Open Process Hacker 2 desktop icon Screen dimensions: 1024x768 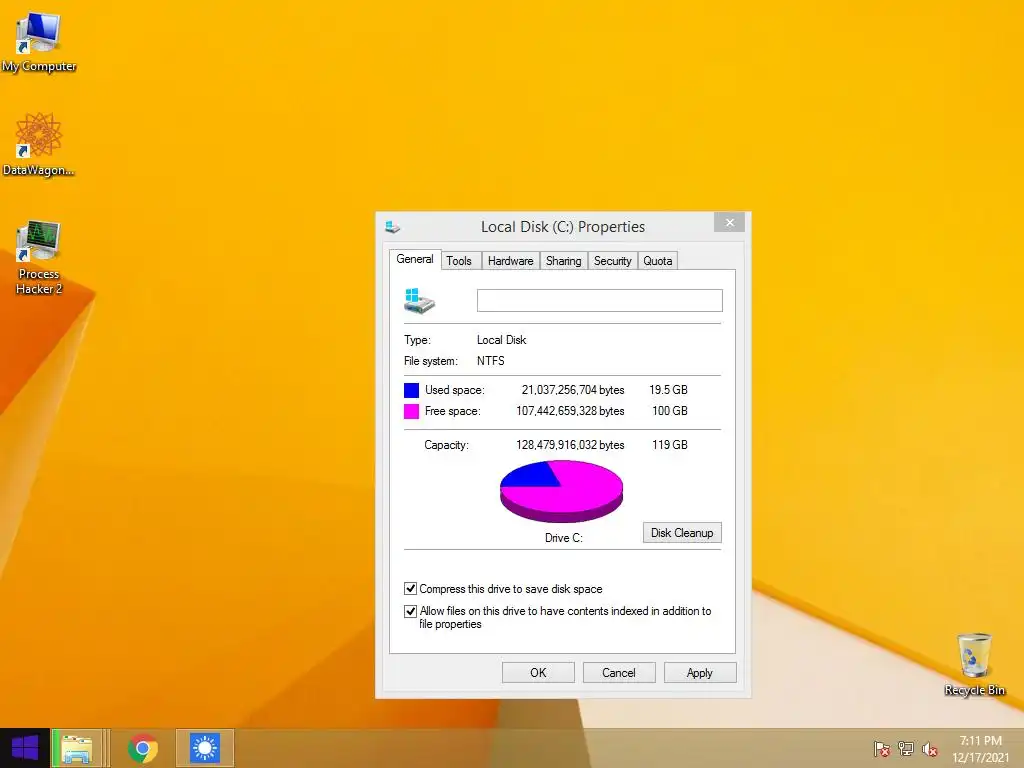[x=39, y=257]
